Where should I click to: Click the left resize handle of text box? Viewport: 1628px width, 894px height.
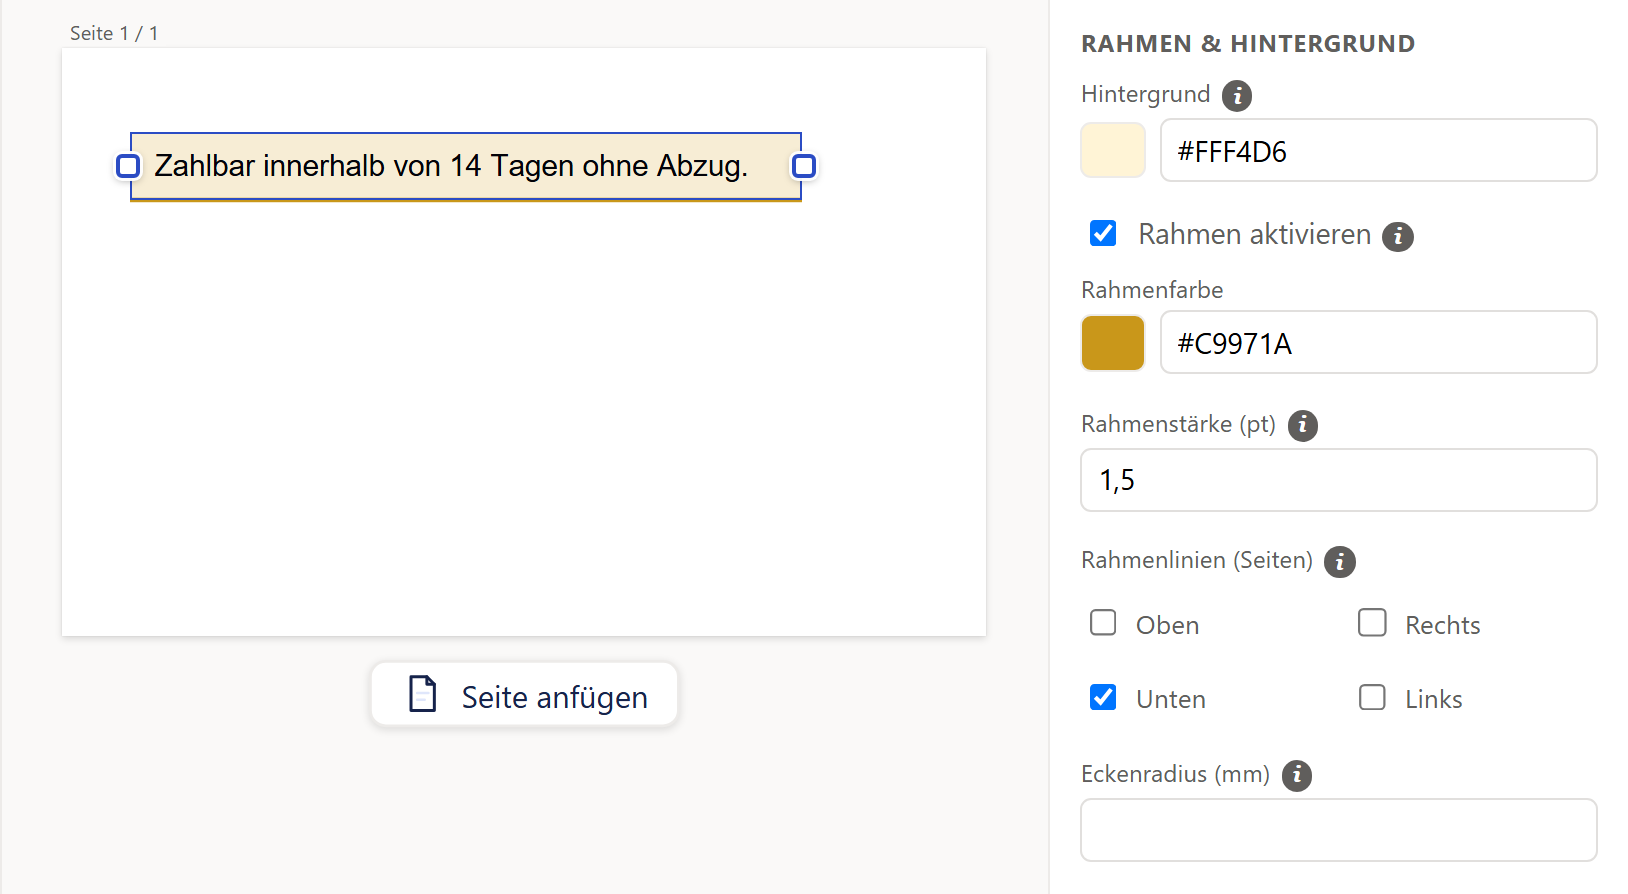pos(128,166)
